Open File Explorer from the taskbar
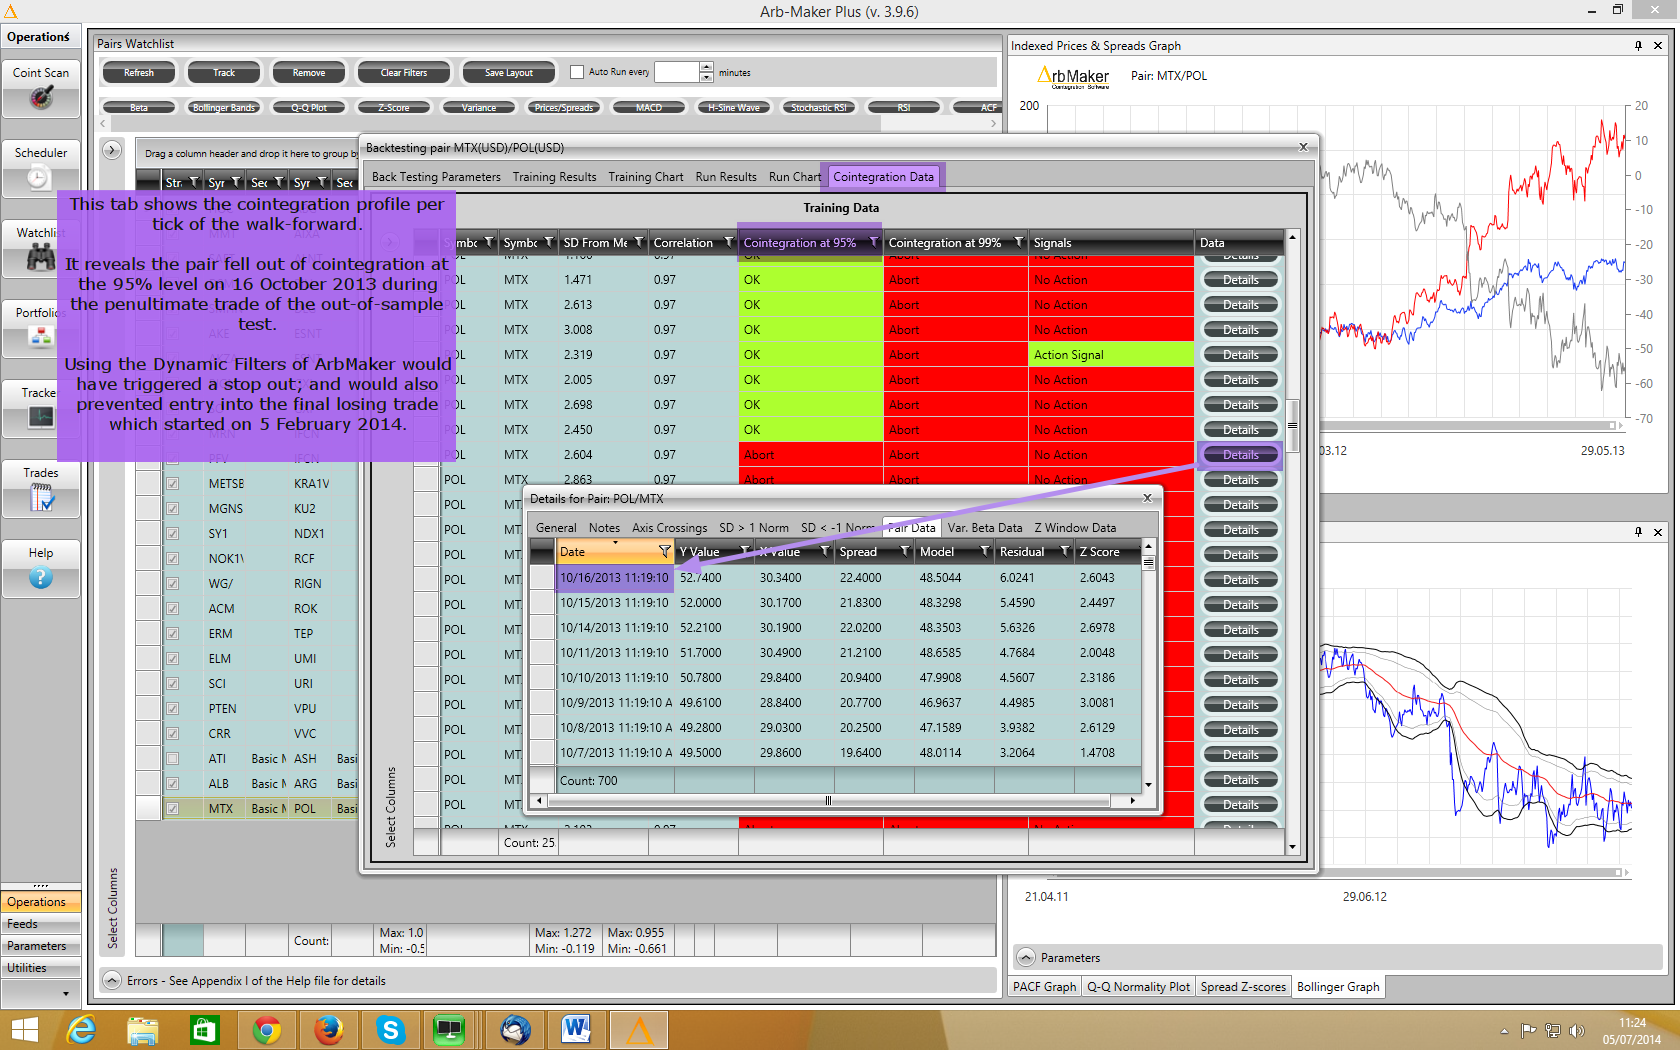Image resolution: width=1680 pixels, height=1050 pixels. click(x=143, y=1029)
